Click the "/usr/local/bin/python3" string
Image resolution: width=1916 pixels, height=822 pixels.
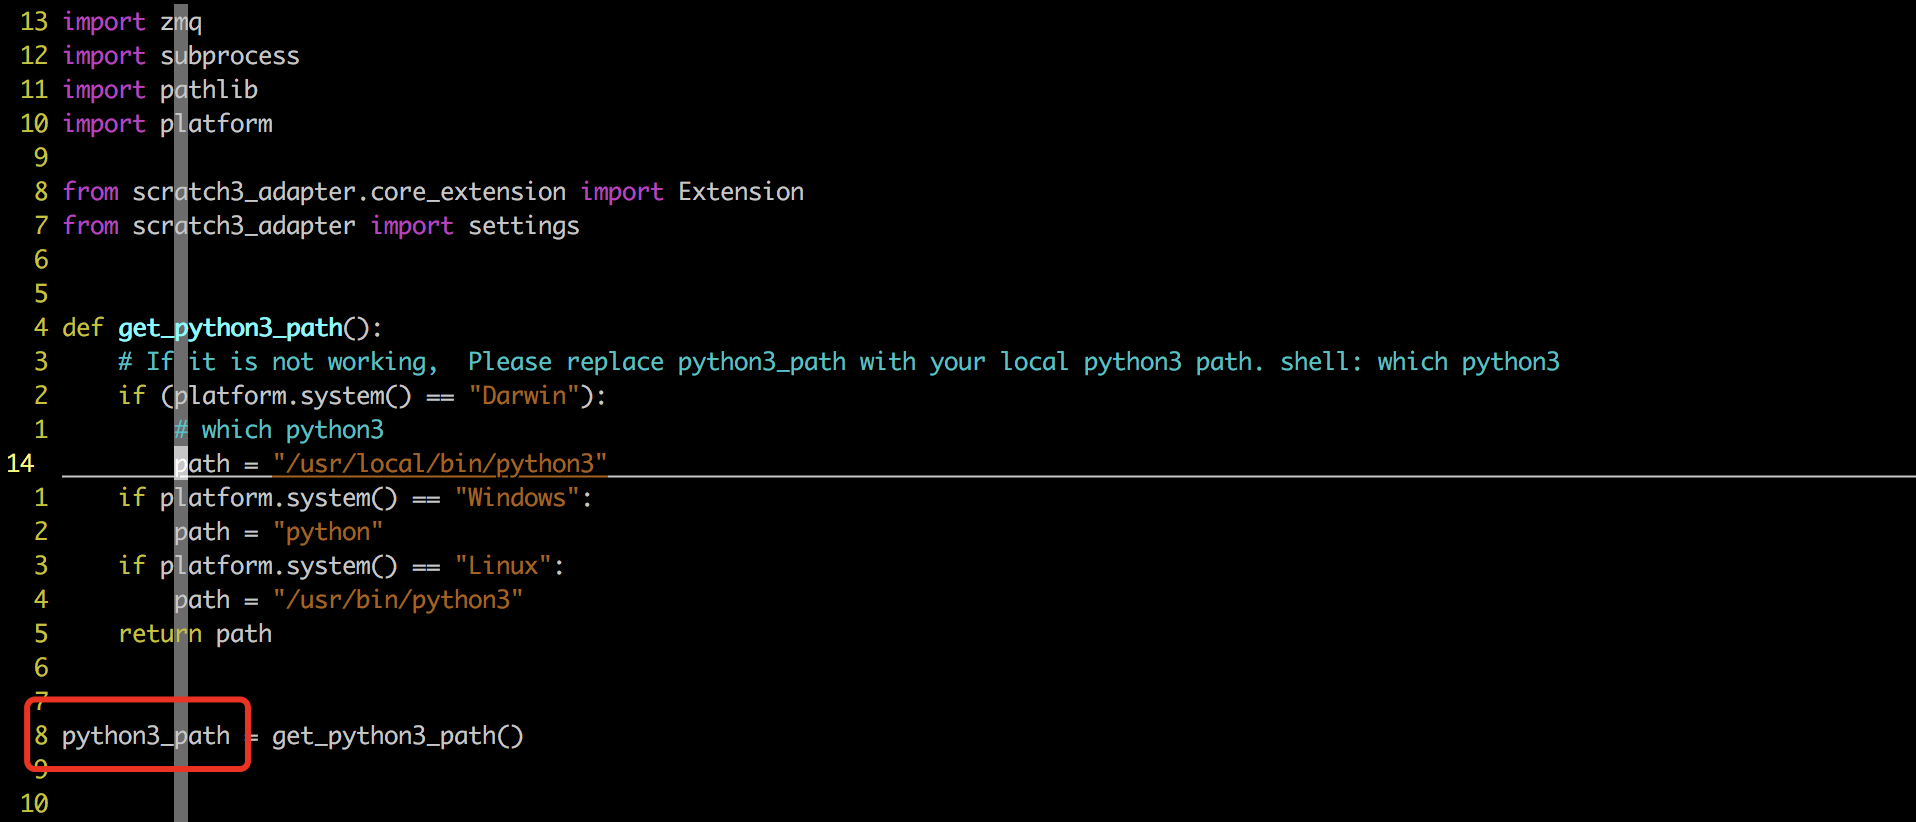point(440,464)
